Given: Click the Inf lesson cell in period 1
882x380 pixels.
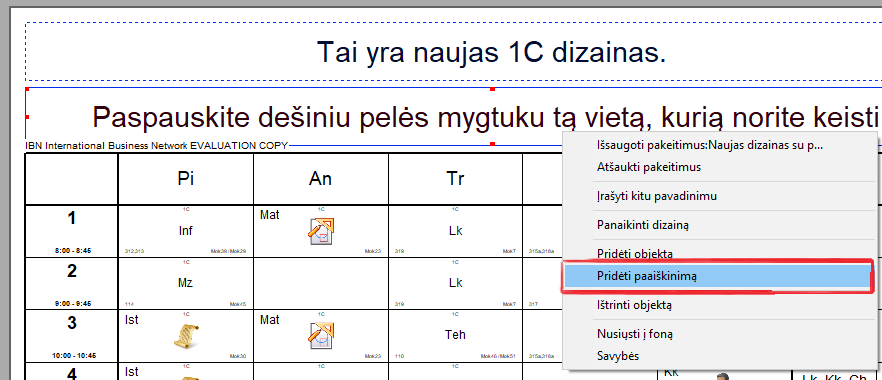Looking at the screenshot, I should coord(186,230).
